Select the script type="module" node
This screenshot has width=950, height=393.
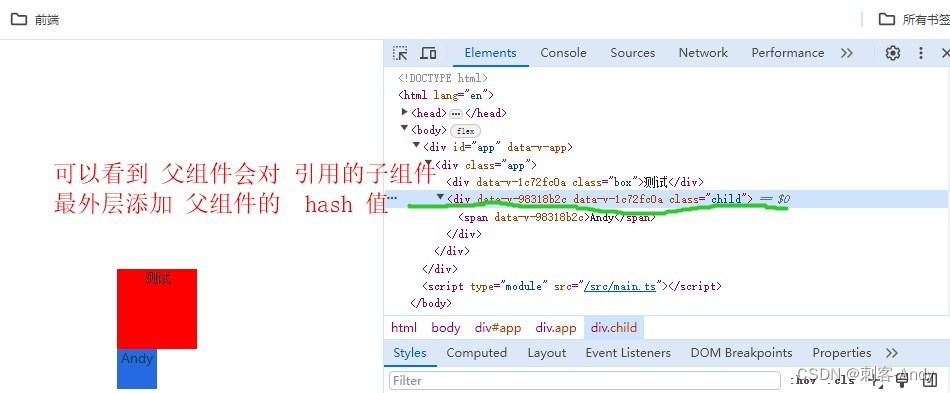(572, 286)
